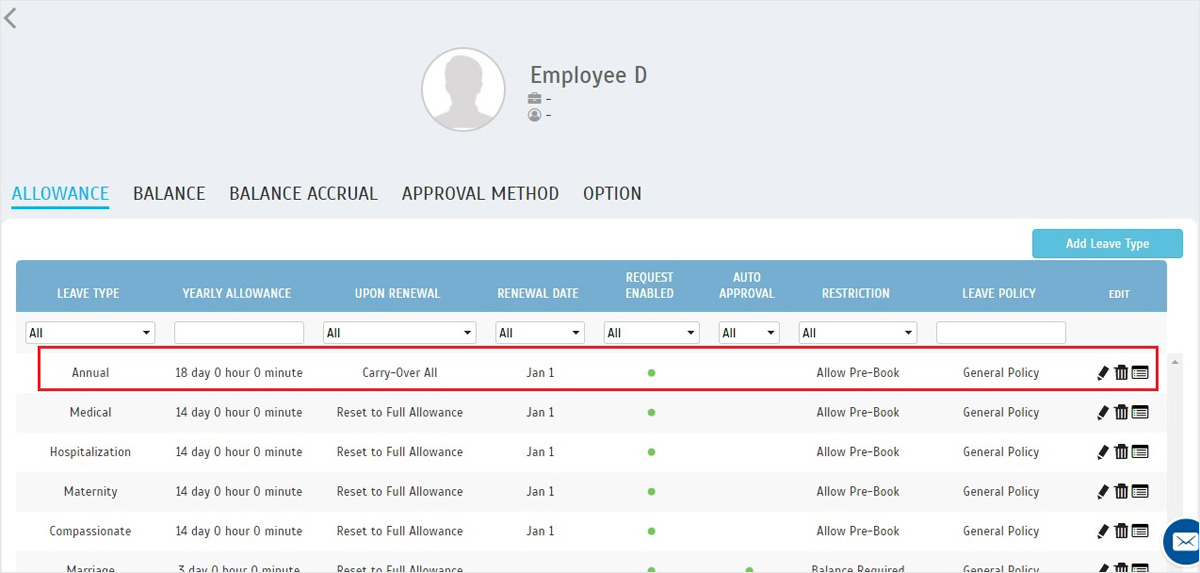Sort by UPON RENEWAL column header
The width and height of the screenshot is (1200, 573).
(397, 294)
